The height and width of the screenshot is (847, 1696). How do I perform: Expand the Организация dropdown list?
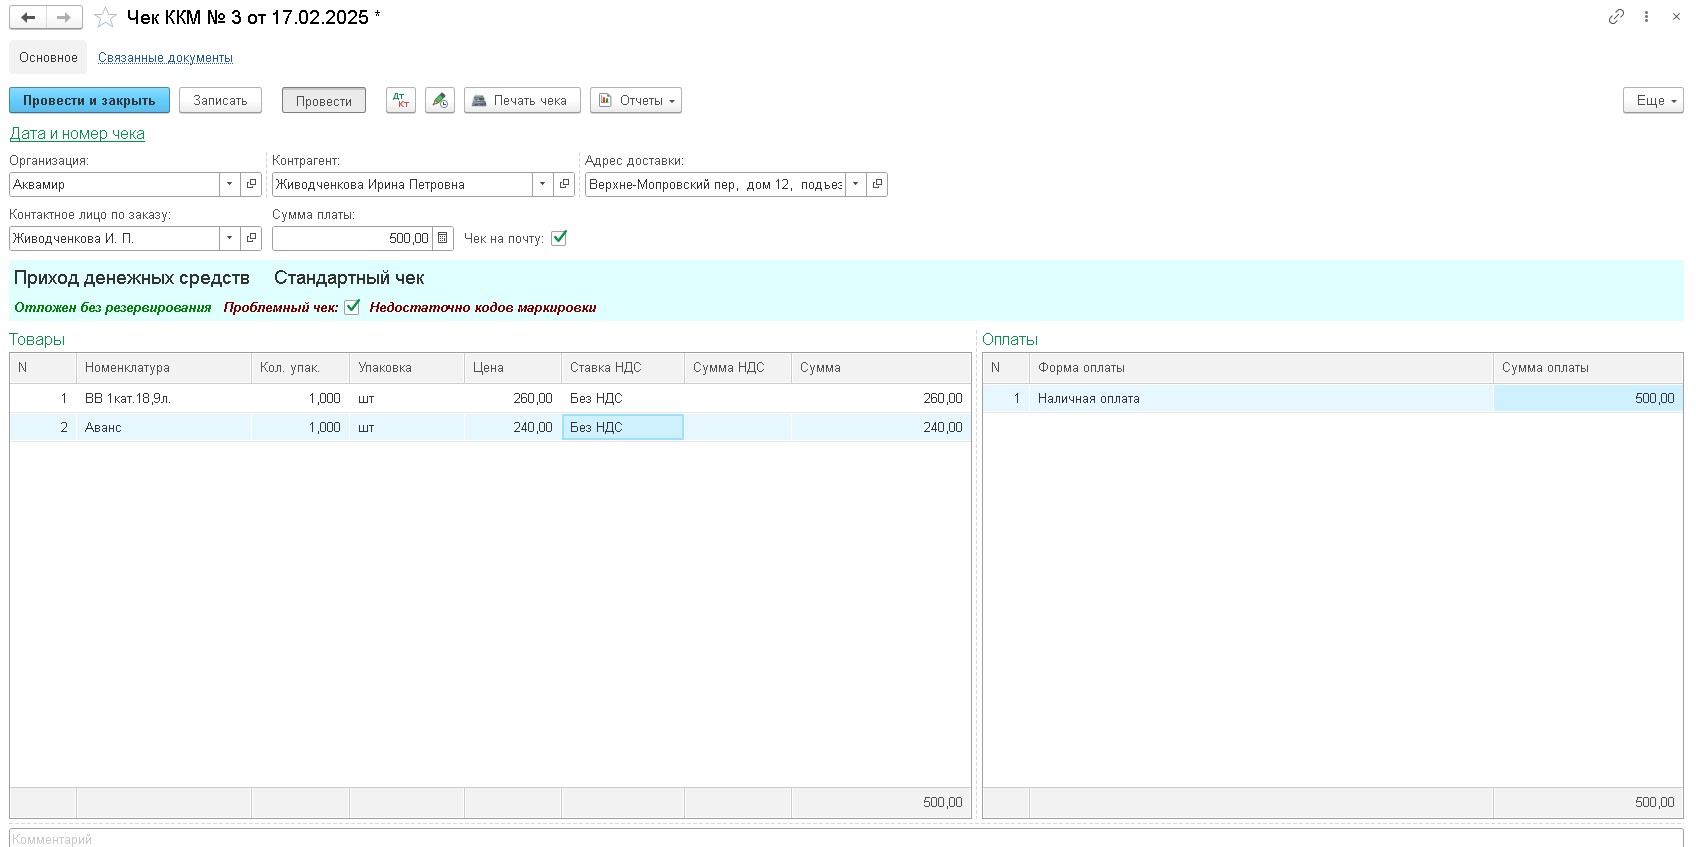click(x=229, y=184)
